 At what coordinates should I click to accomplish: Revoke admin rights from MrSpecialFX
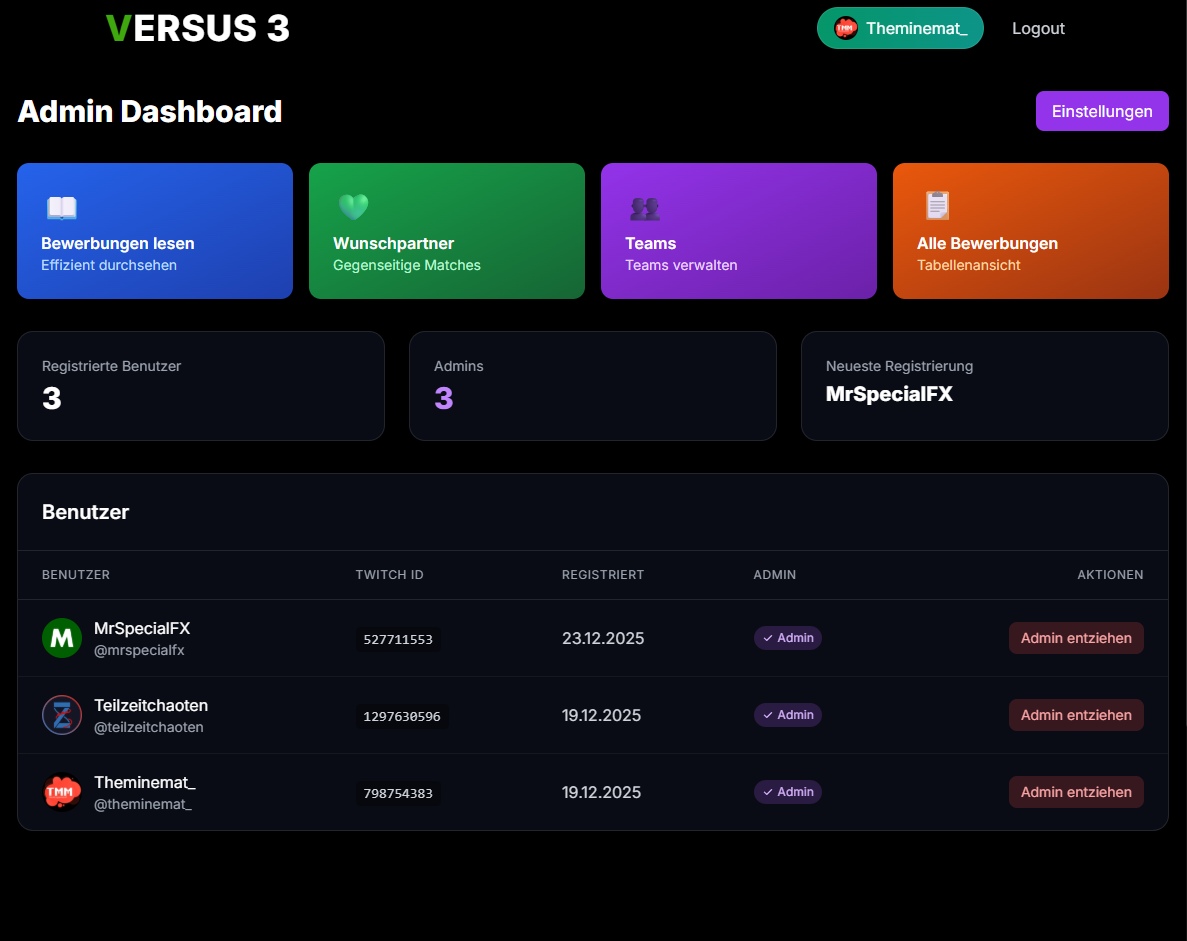click(x=1076, y=638)
